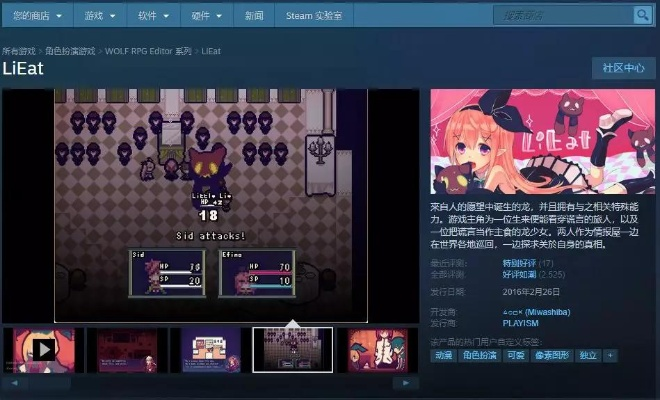Add a new tag with plus button
The image size is (660, 400).
610,356
